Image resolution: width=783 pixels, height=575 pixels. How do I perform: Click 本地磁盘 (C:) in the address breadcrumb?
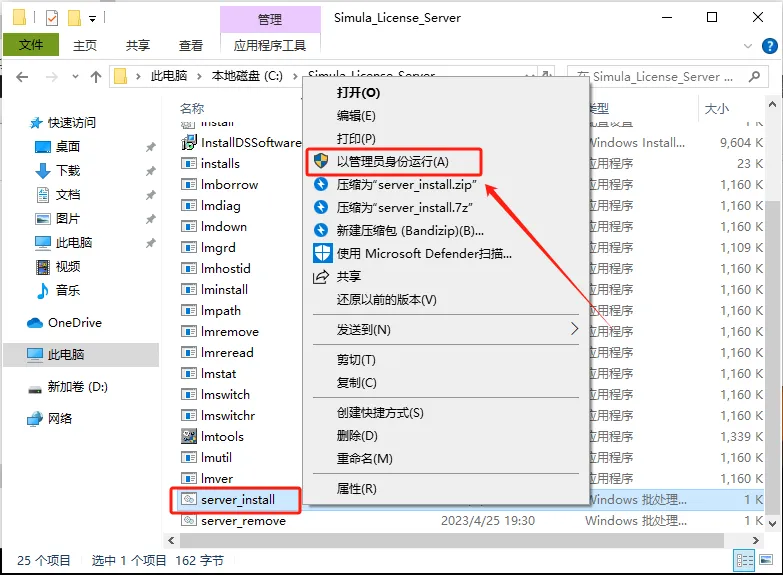tap(247, 76)
